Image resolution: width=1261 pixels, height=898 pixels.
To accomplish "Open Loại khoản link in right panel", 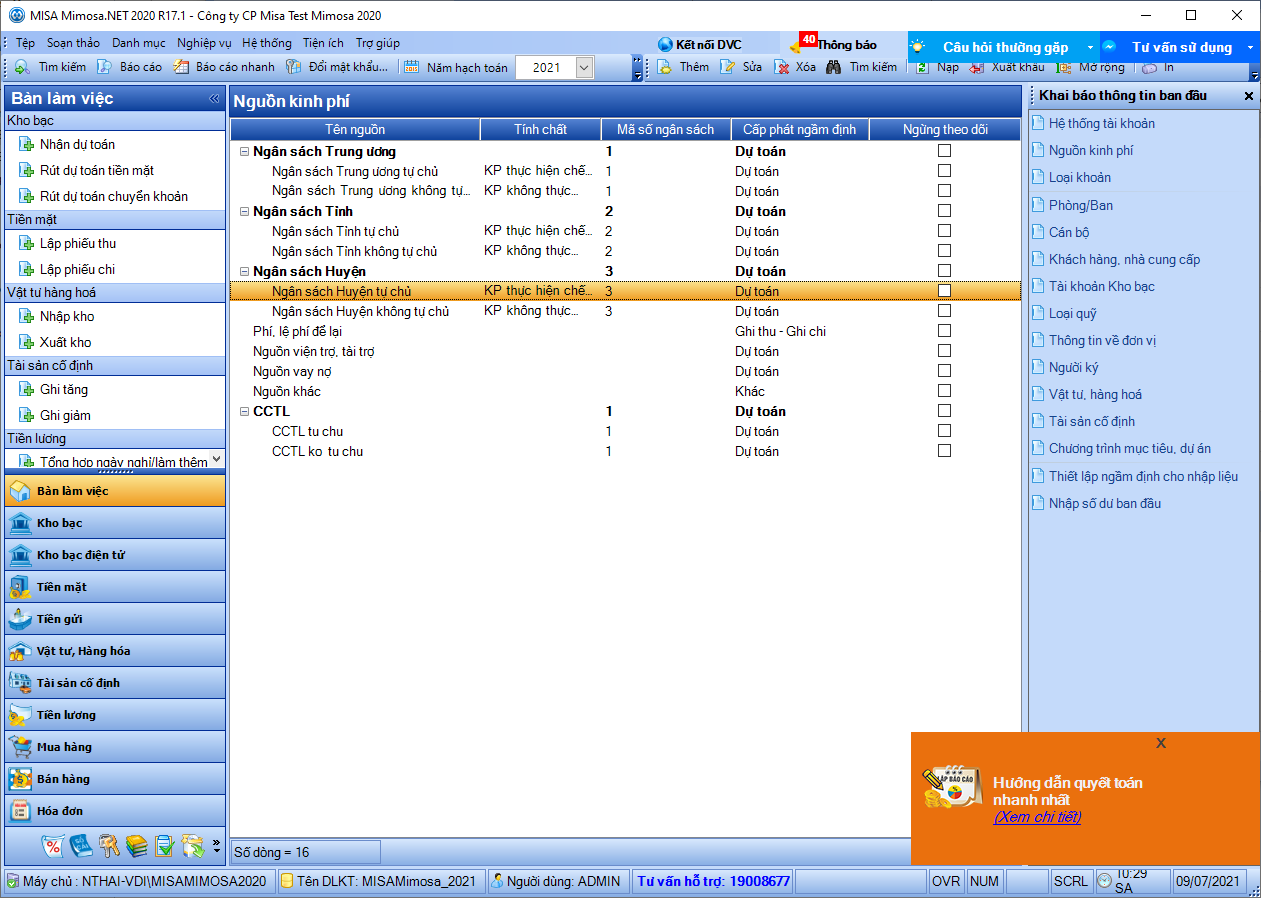I will pyautogui.click(x=1080, y=177).
